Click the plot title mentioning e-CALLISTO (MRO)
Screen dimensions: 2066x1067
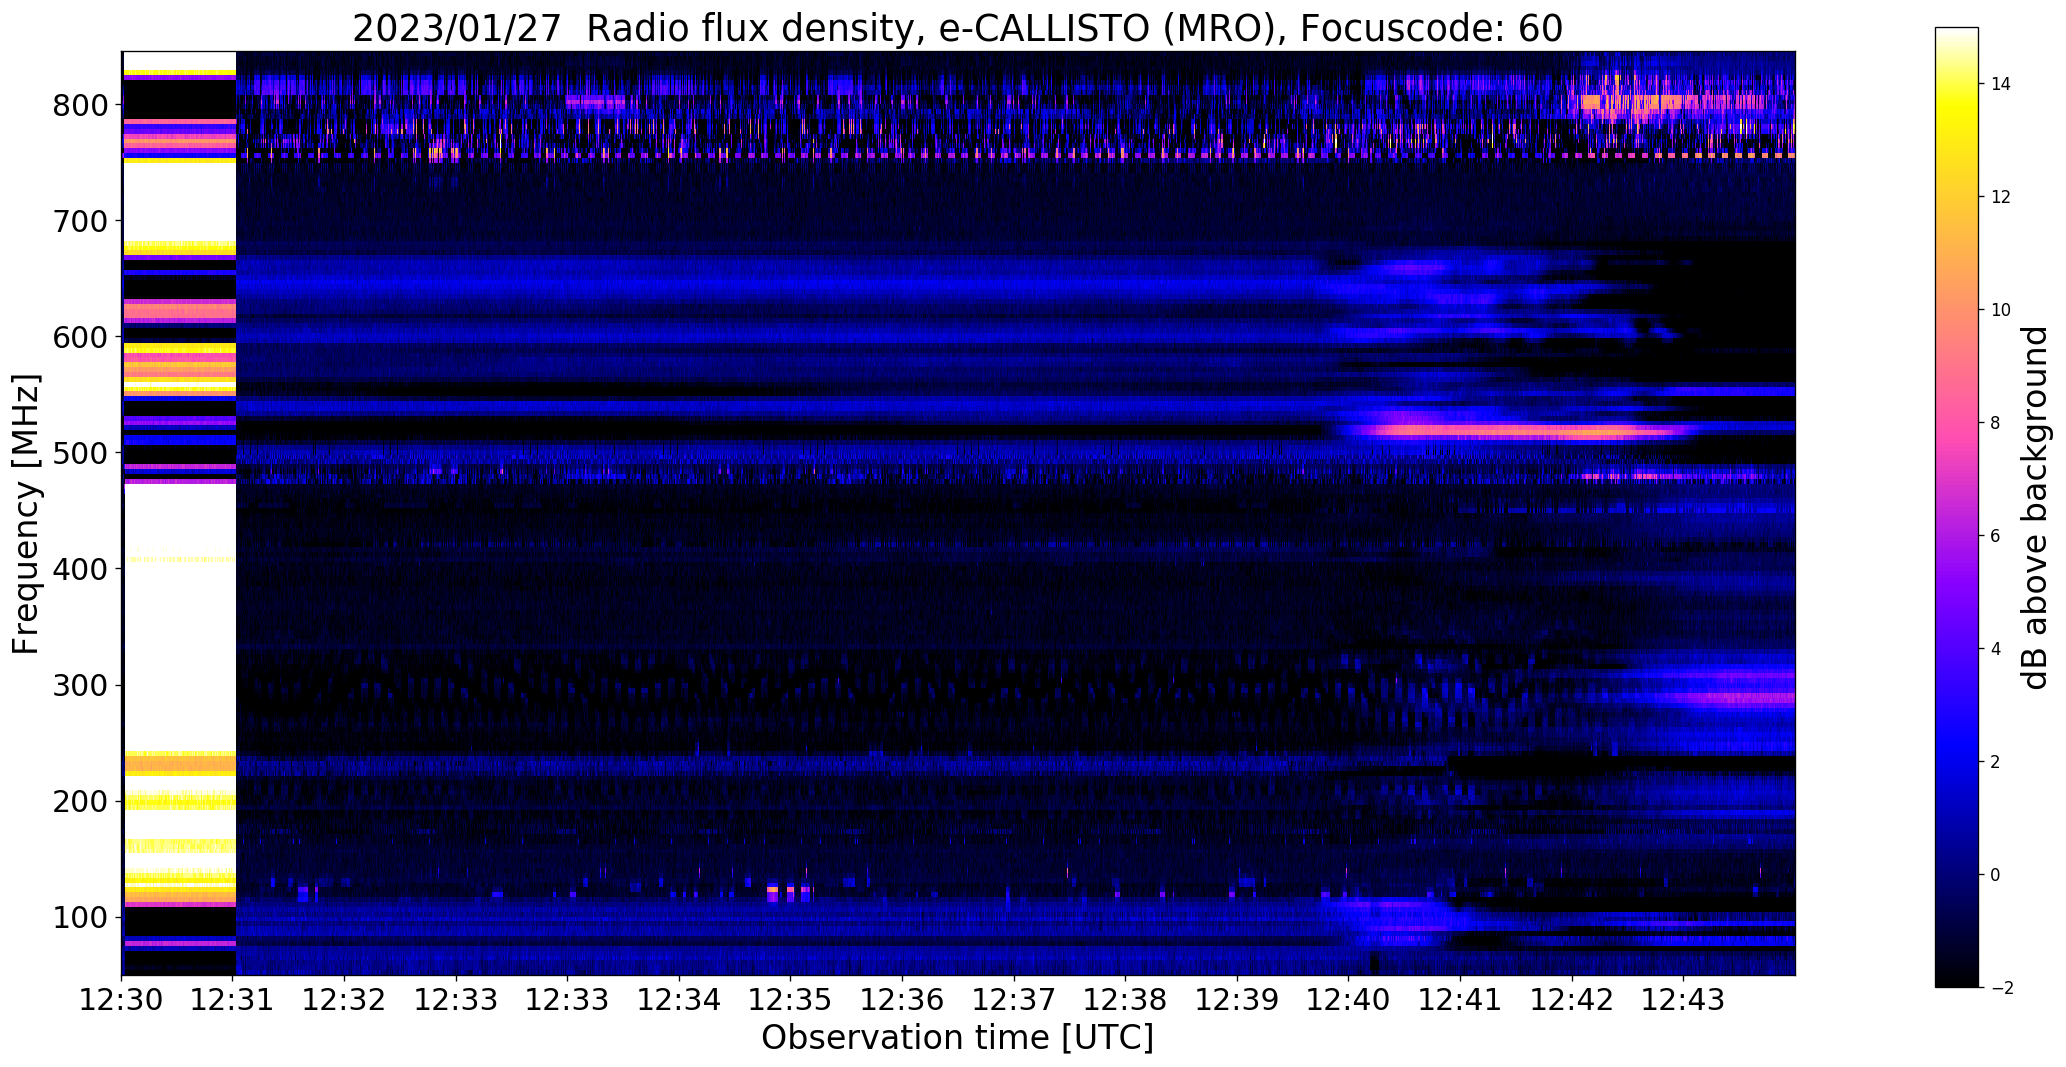(x=957, y=28)
